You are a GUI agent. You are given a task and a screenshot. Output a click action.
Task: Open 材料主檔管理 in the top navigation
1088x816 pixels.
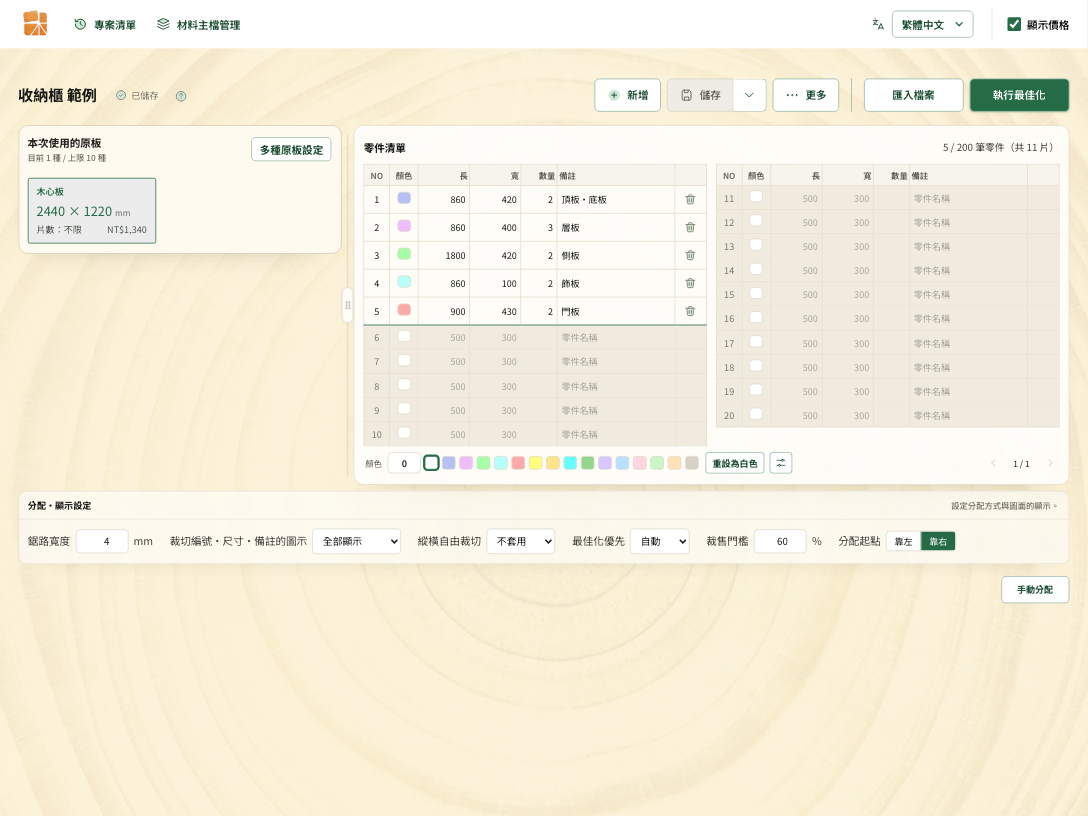coord(198,25)
